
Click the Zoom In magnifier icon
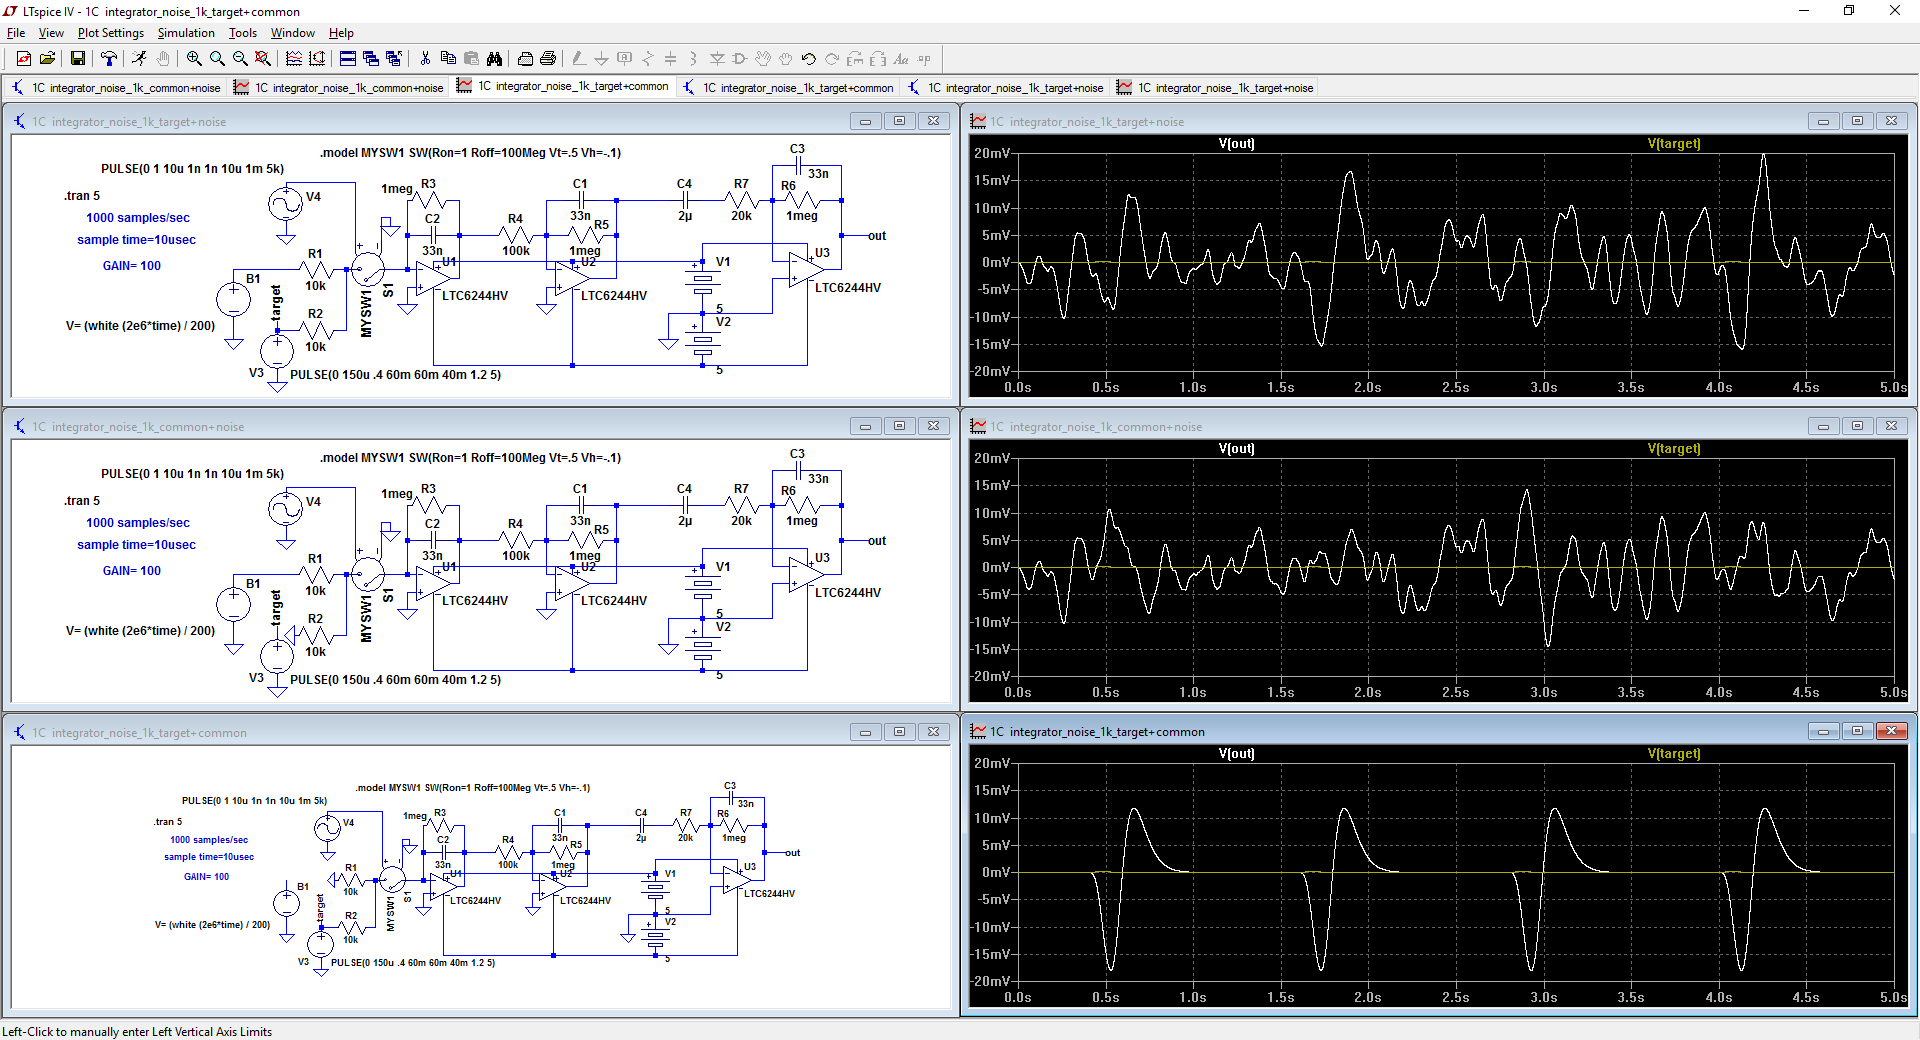tap(194, 59)
